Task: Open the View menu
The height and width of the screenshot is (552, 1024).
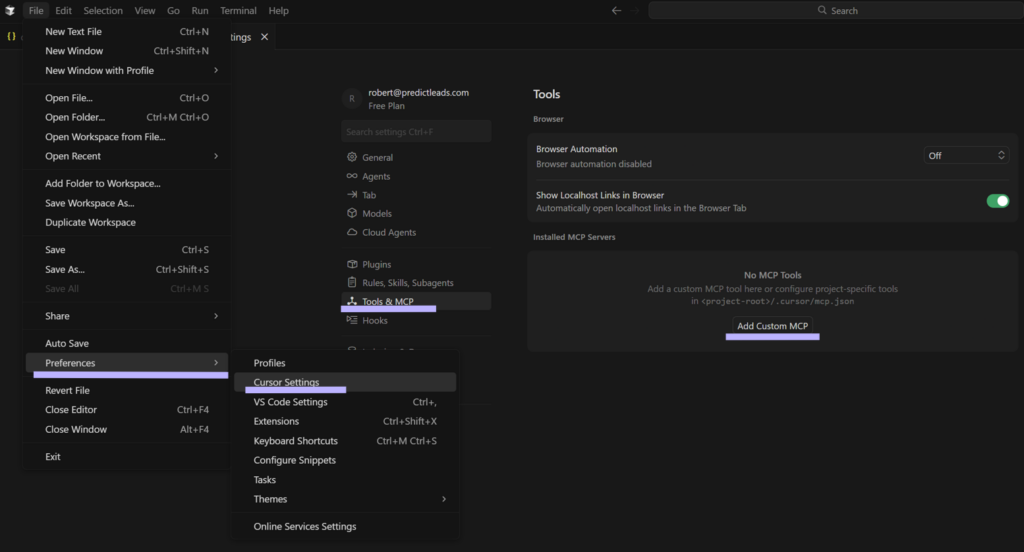Action: [145, 10]
